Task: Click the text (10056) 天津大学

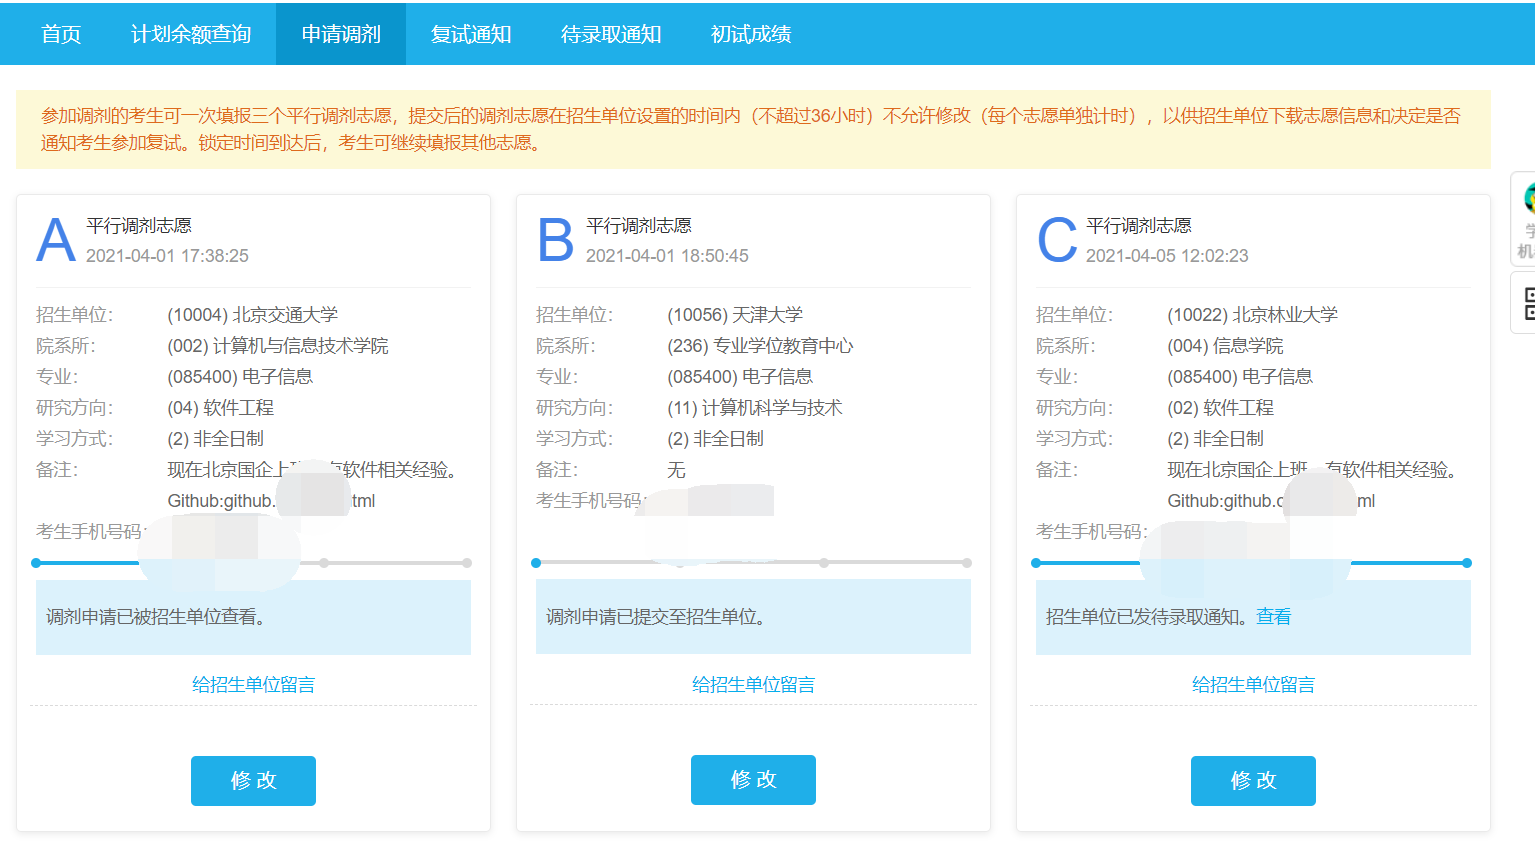Action: pos(735,315)
